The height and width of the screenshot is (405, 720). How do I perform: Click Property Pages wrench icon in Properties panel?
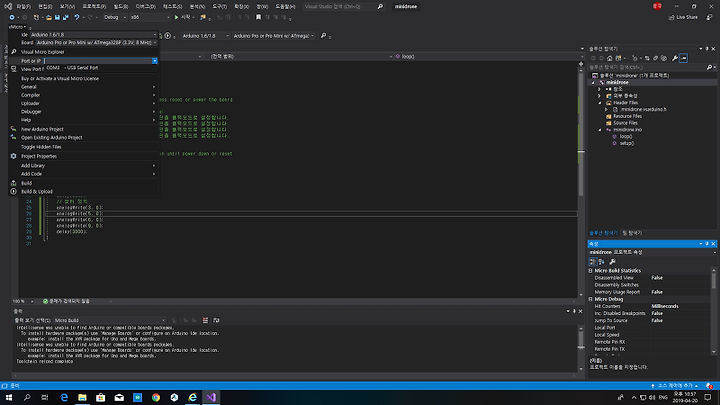point(612,262)
